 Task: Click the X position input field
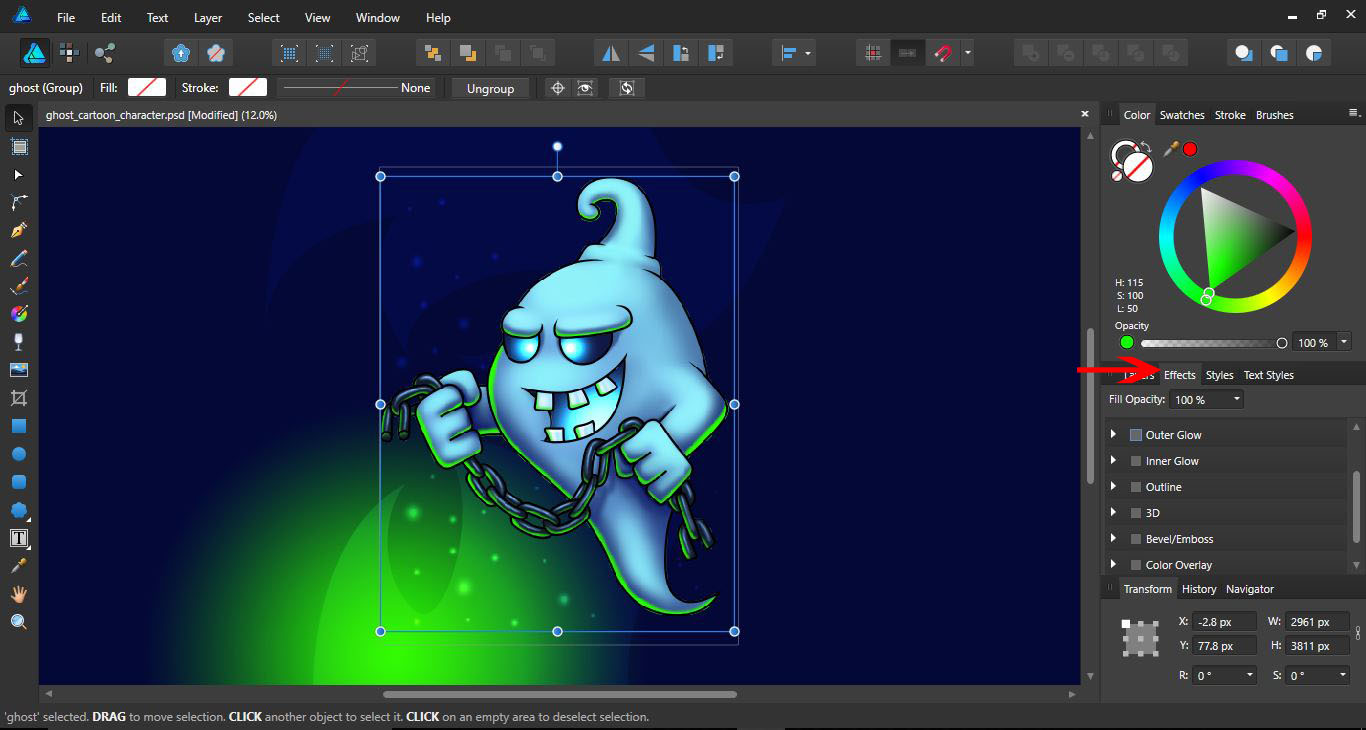1224,620
